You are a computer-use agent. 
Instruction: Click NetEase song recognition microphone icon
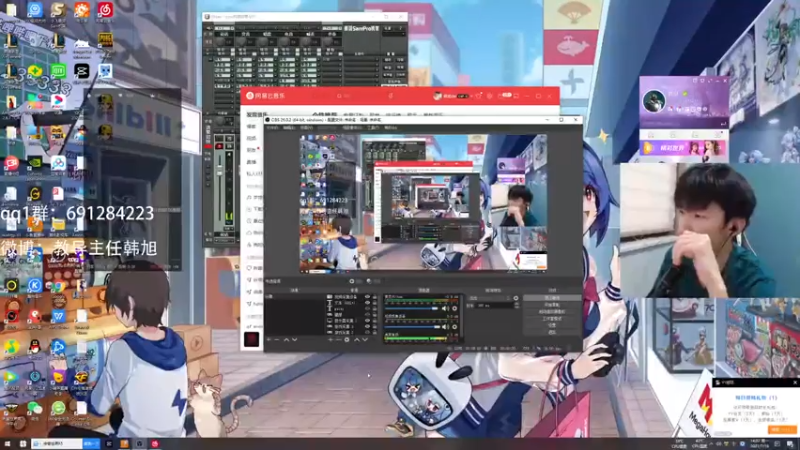coord(391,95)
